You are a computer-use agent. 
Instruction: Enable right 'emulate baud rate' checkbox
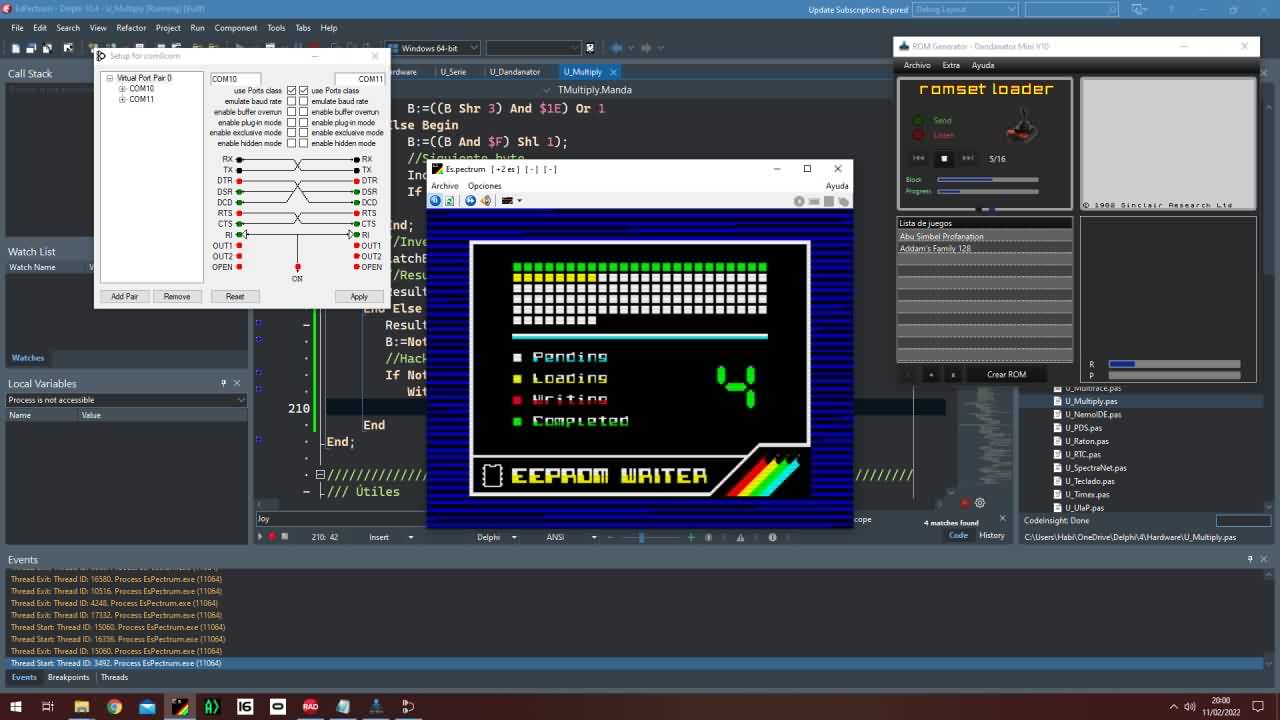(x=304, y=101)
